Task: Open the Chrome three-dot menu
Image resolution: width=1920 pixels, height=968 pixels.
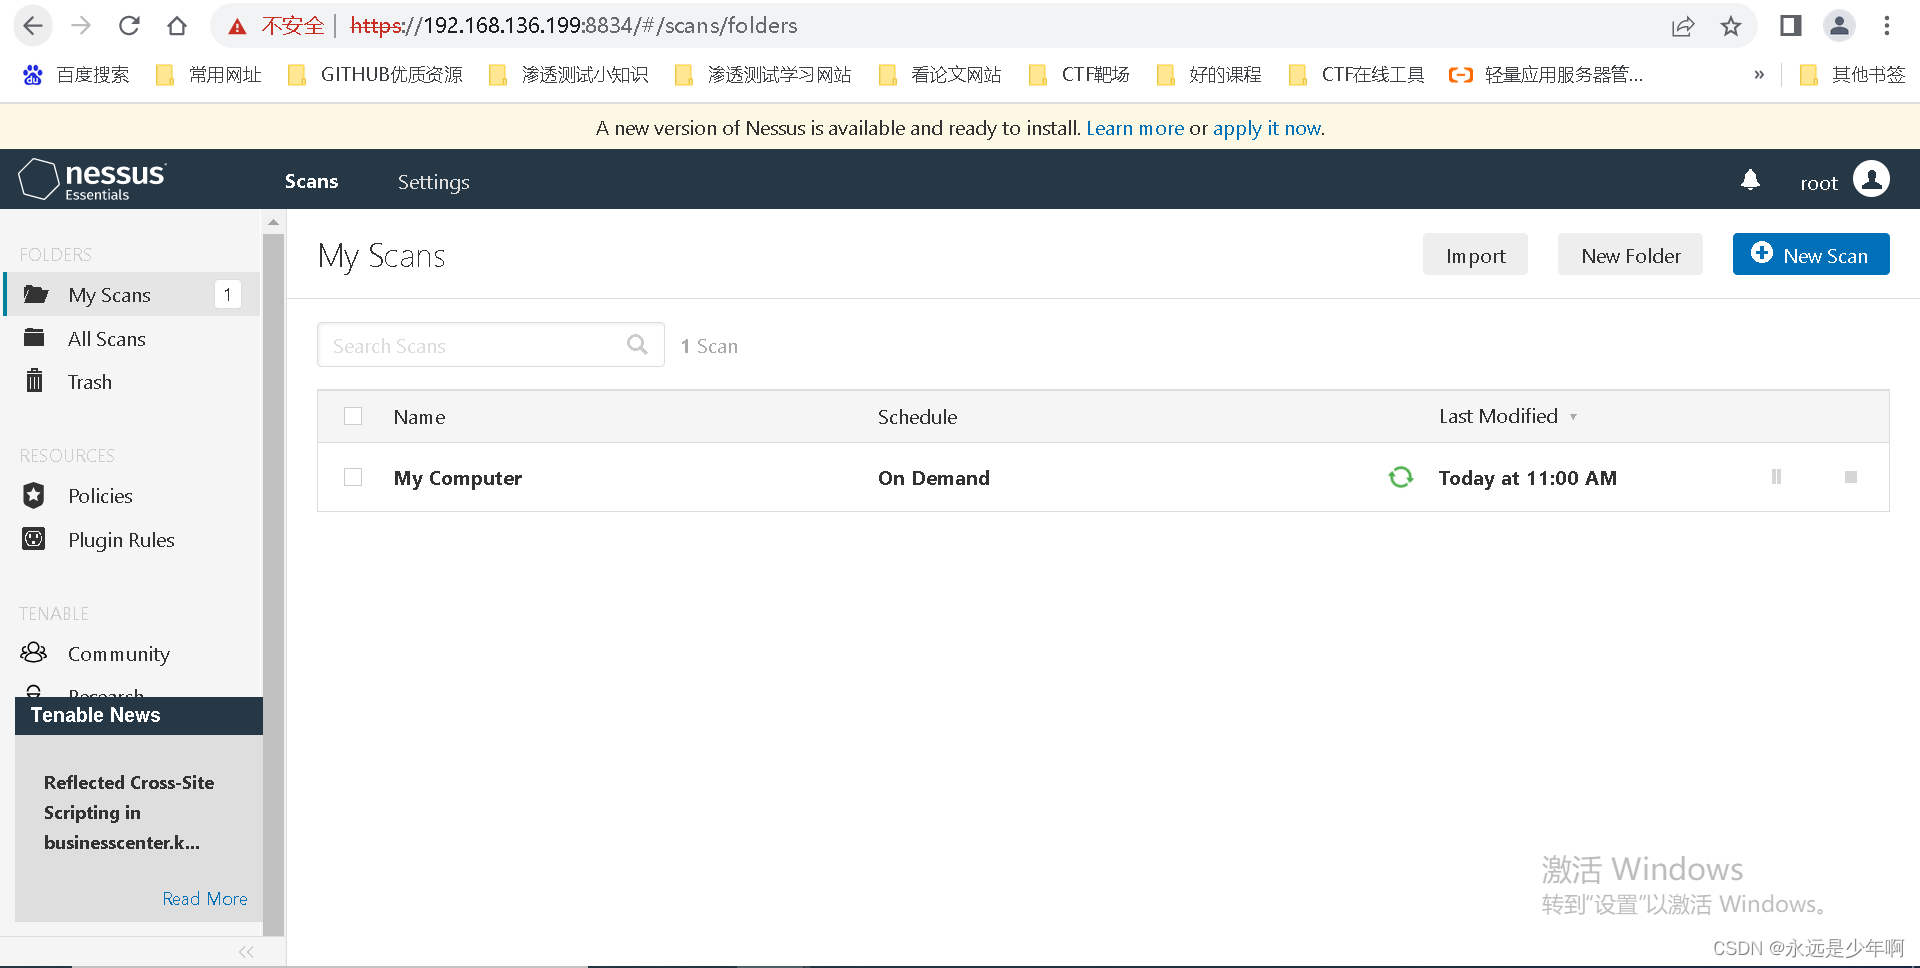Action: [x=1887, y=26]
